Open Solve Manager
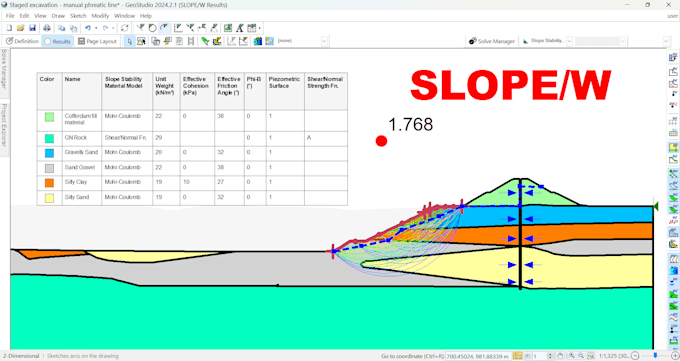 [x=492, y=41]
